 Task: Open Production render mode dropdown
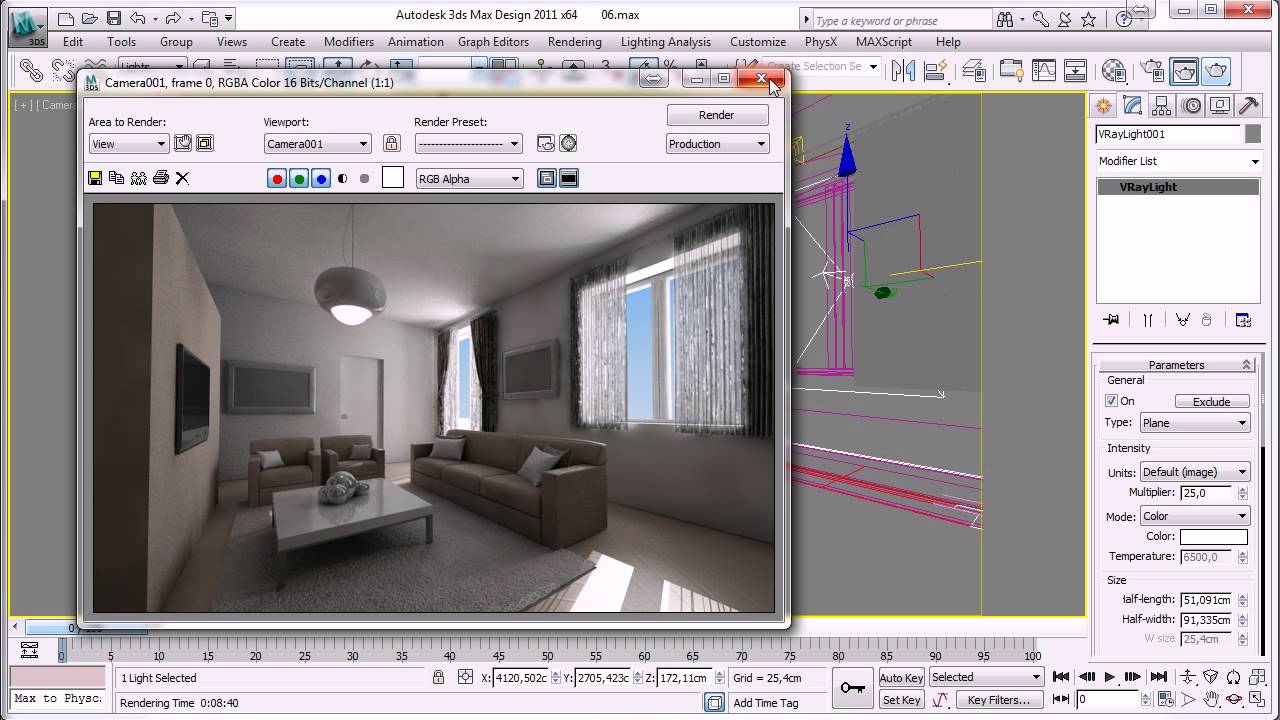click(x=717, y=144)
